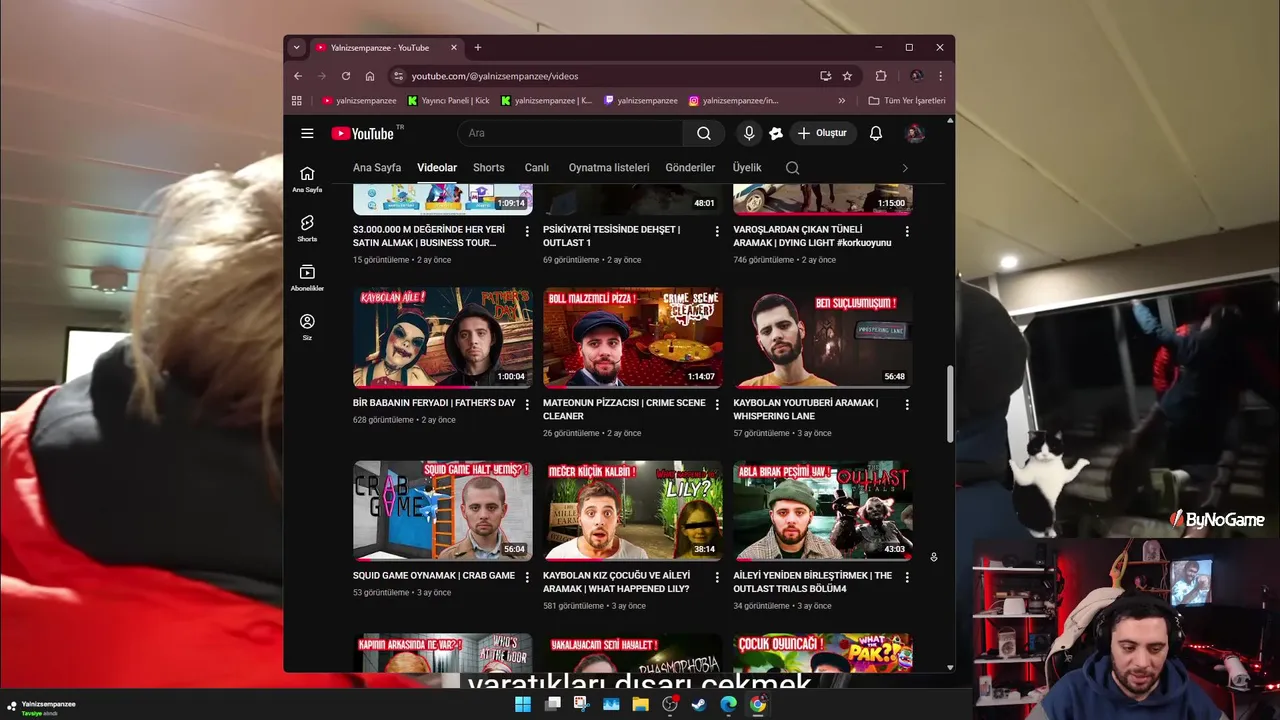Open options menu for WHISPERING LANE video
Image resolution: width=1280 pixels, height=720 pixels.
[907, 405]
